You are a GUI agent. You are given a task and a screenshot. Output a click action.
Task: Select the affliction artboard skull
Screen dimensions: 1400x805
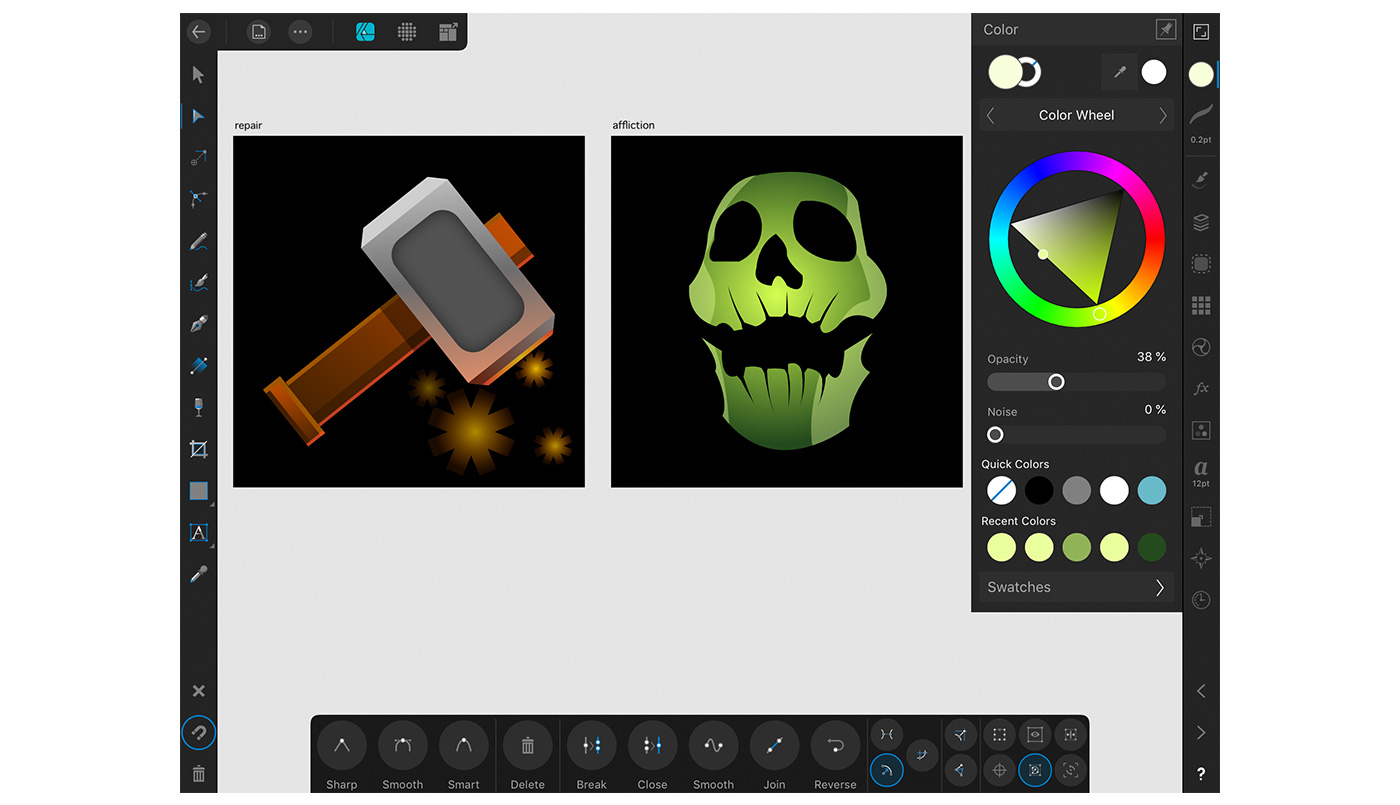pyautogui.click(x=787, y=310)
